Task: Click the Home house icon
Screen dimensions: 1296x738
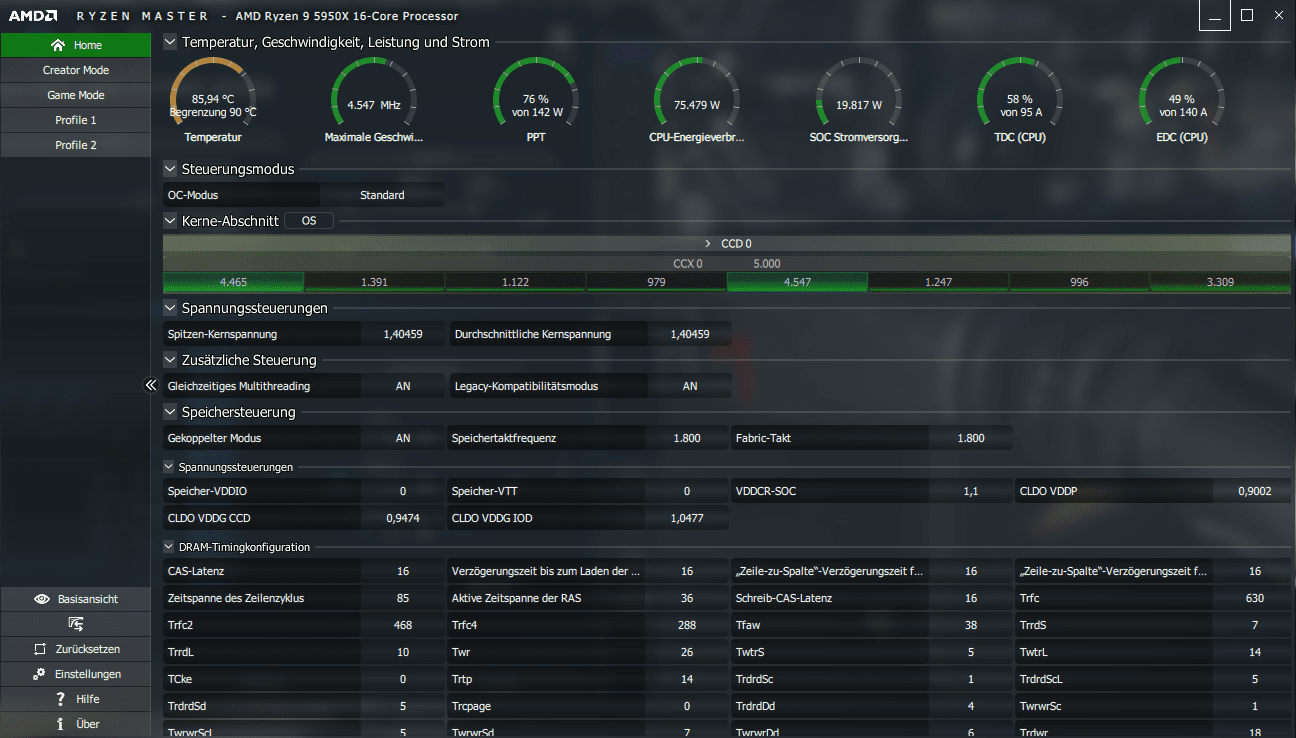Action: point(58,45)
